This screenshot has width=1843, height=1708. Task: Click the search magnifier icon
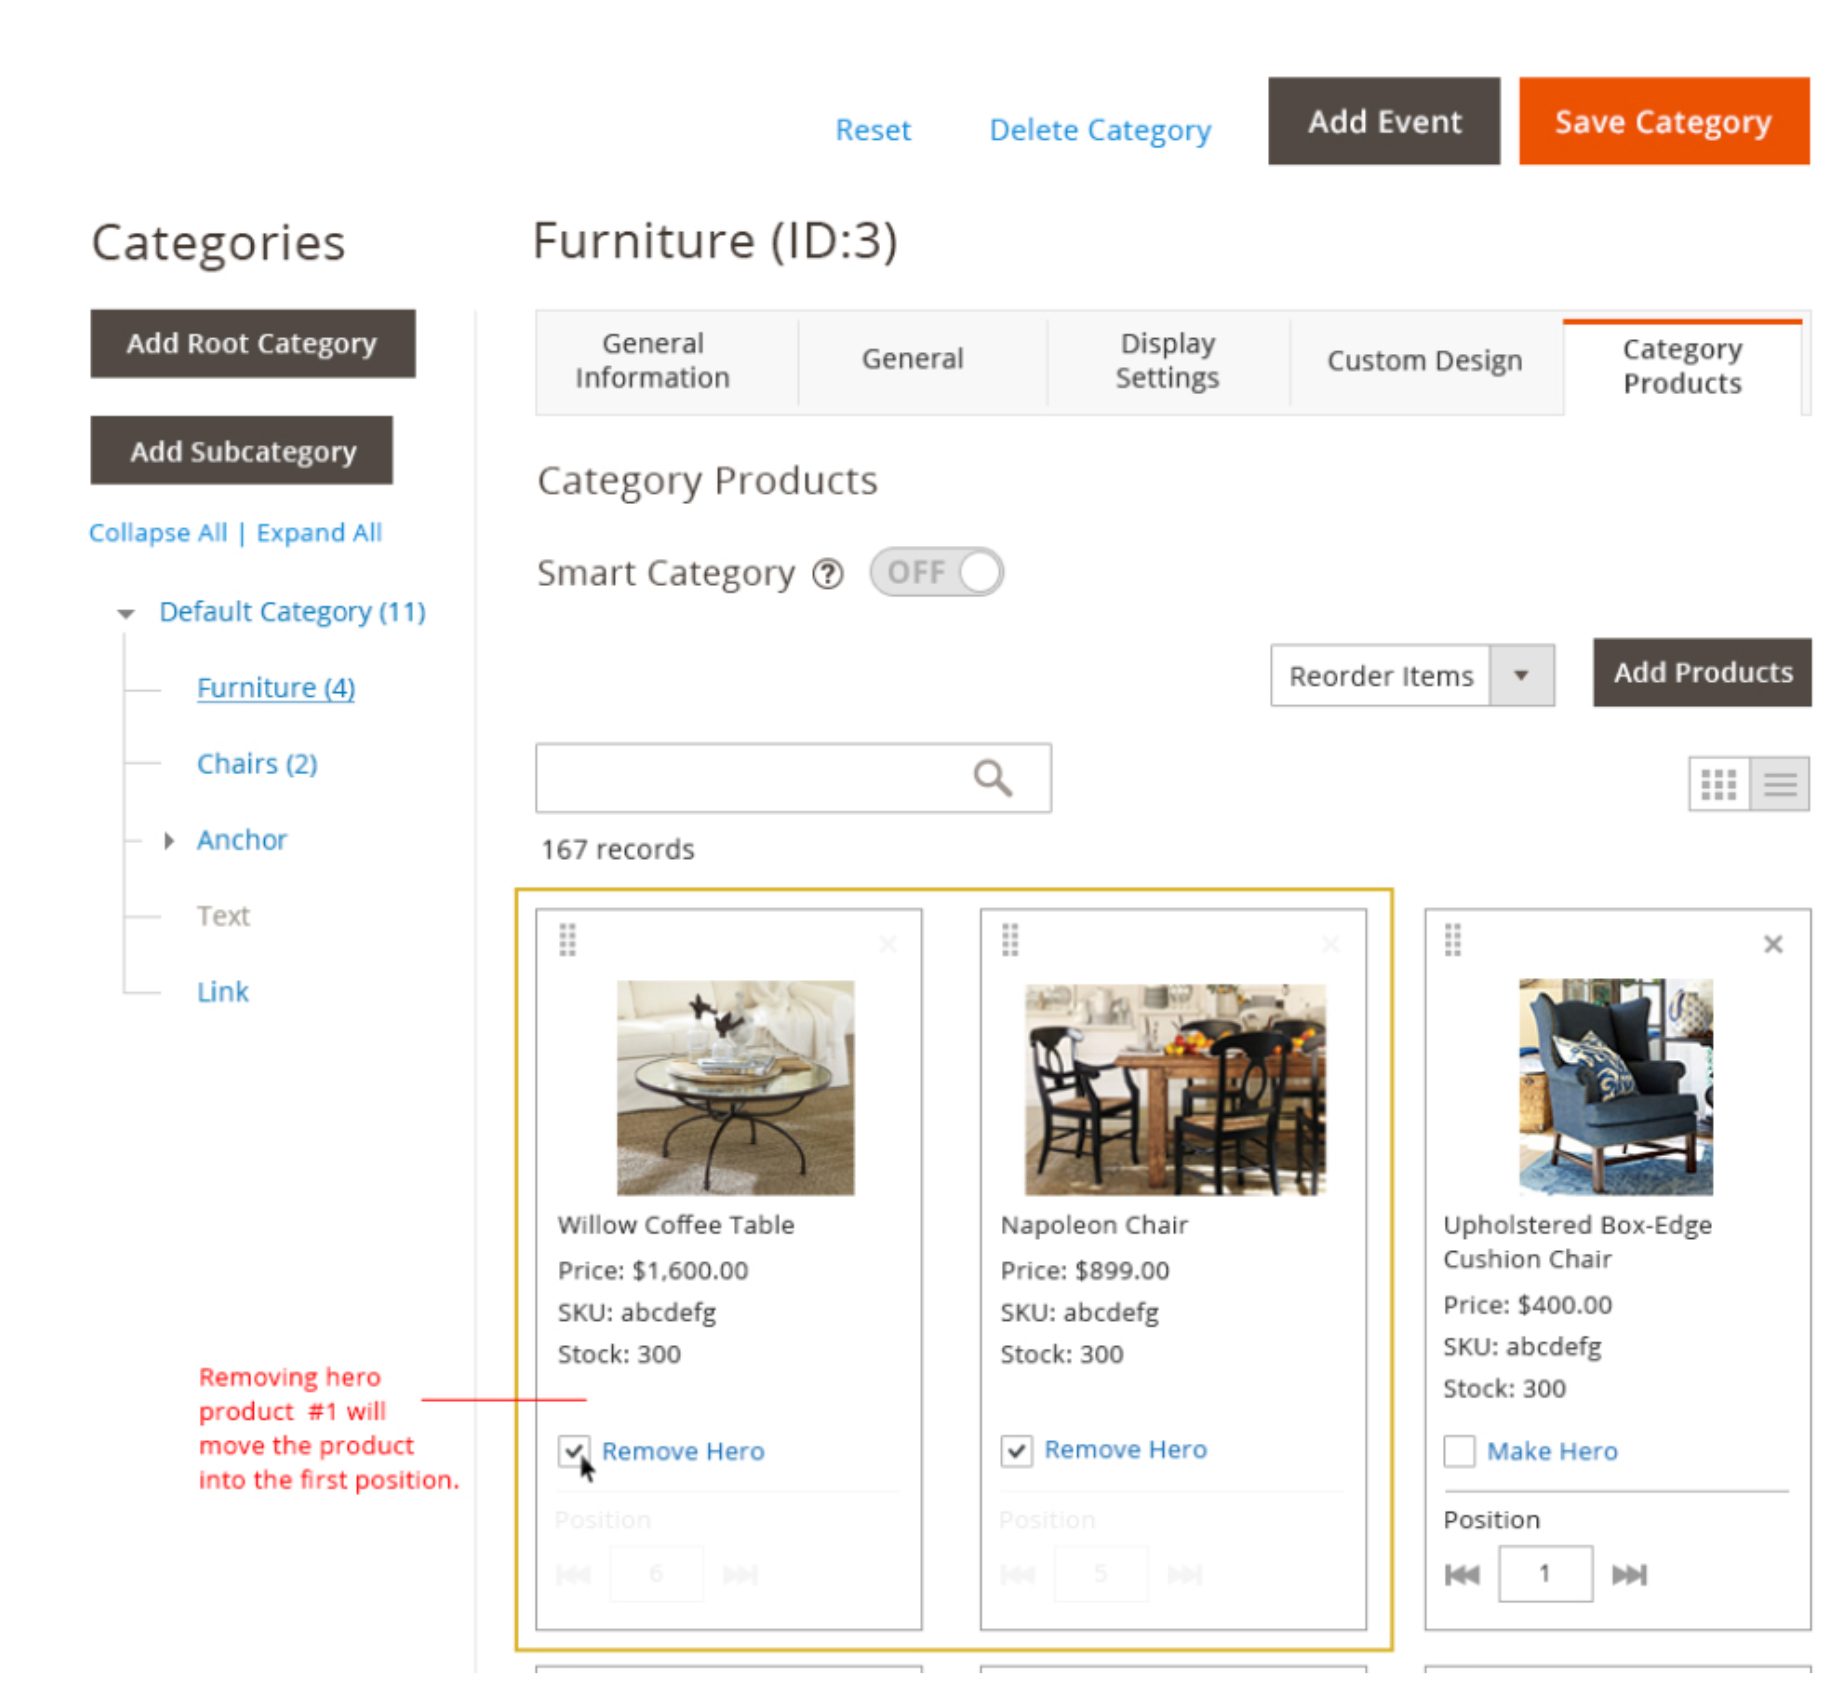pos(993,778)
